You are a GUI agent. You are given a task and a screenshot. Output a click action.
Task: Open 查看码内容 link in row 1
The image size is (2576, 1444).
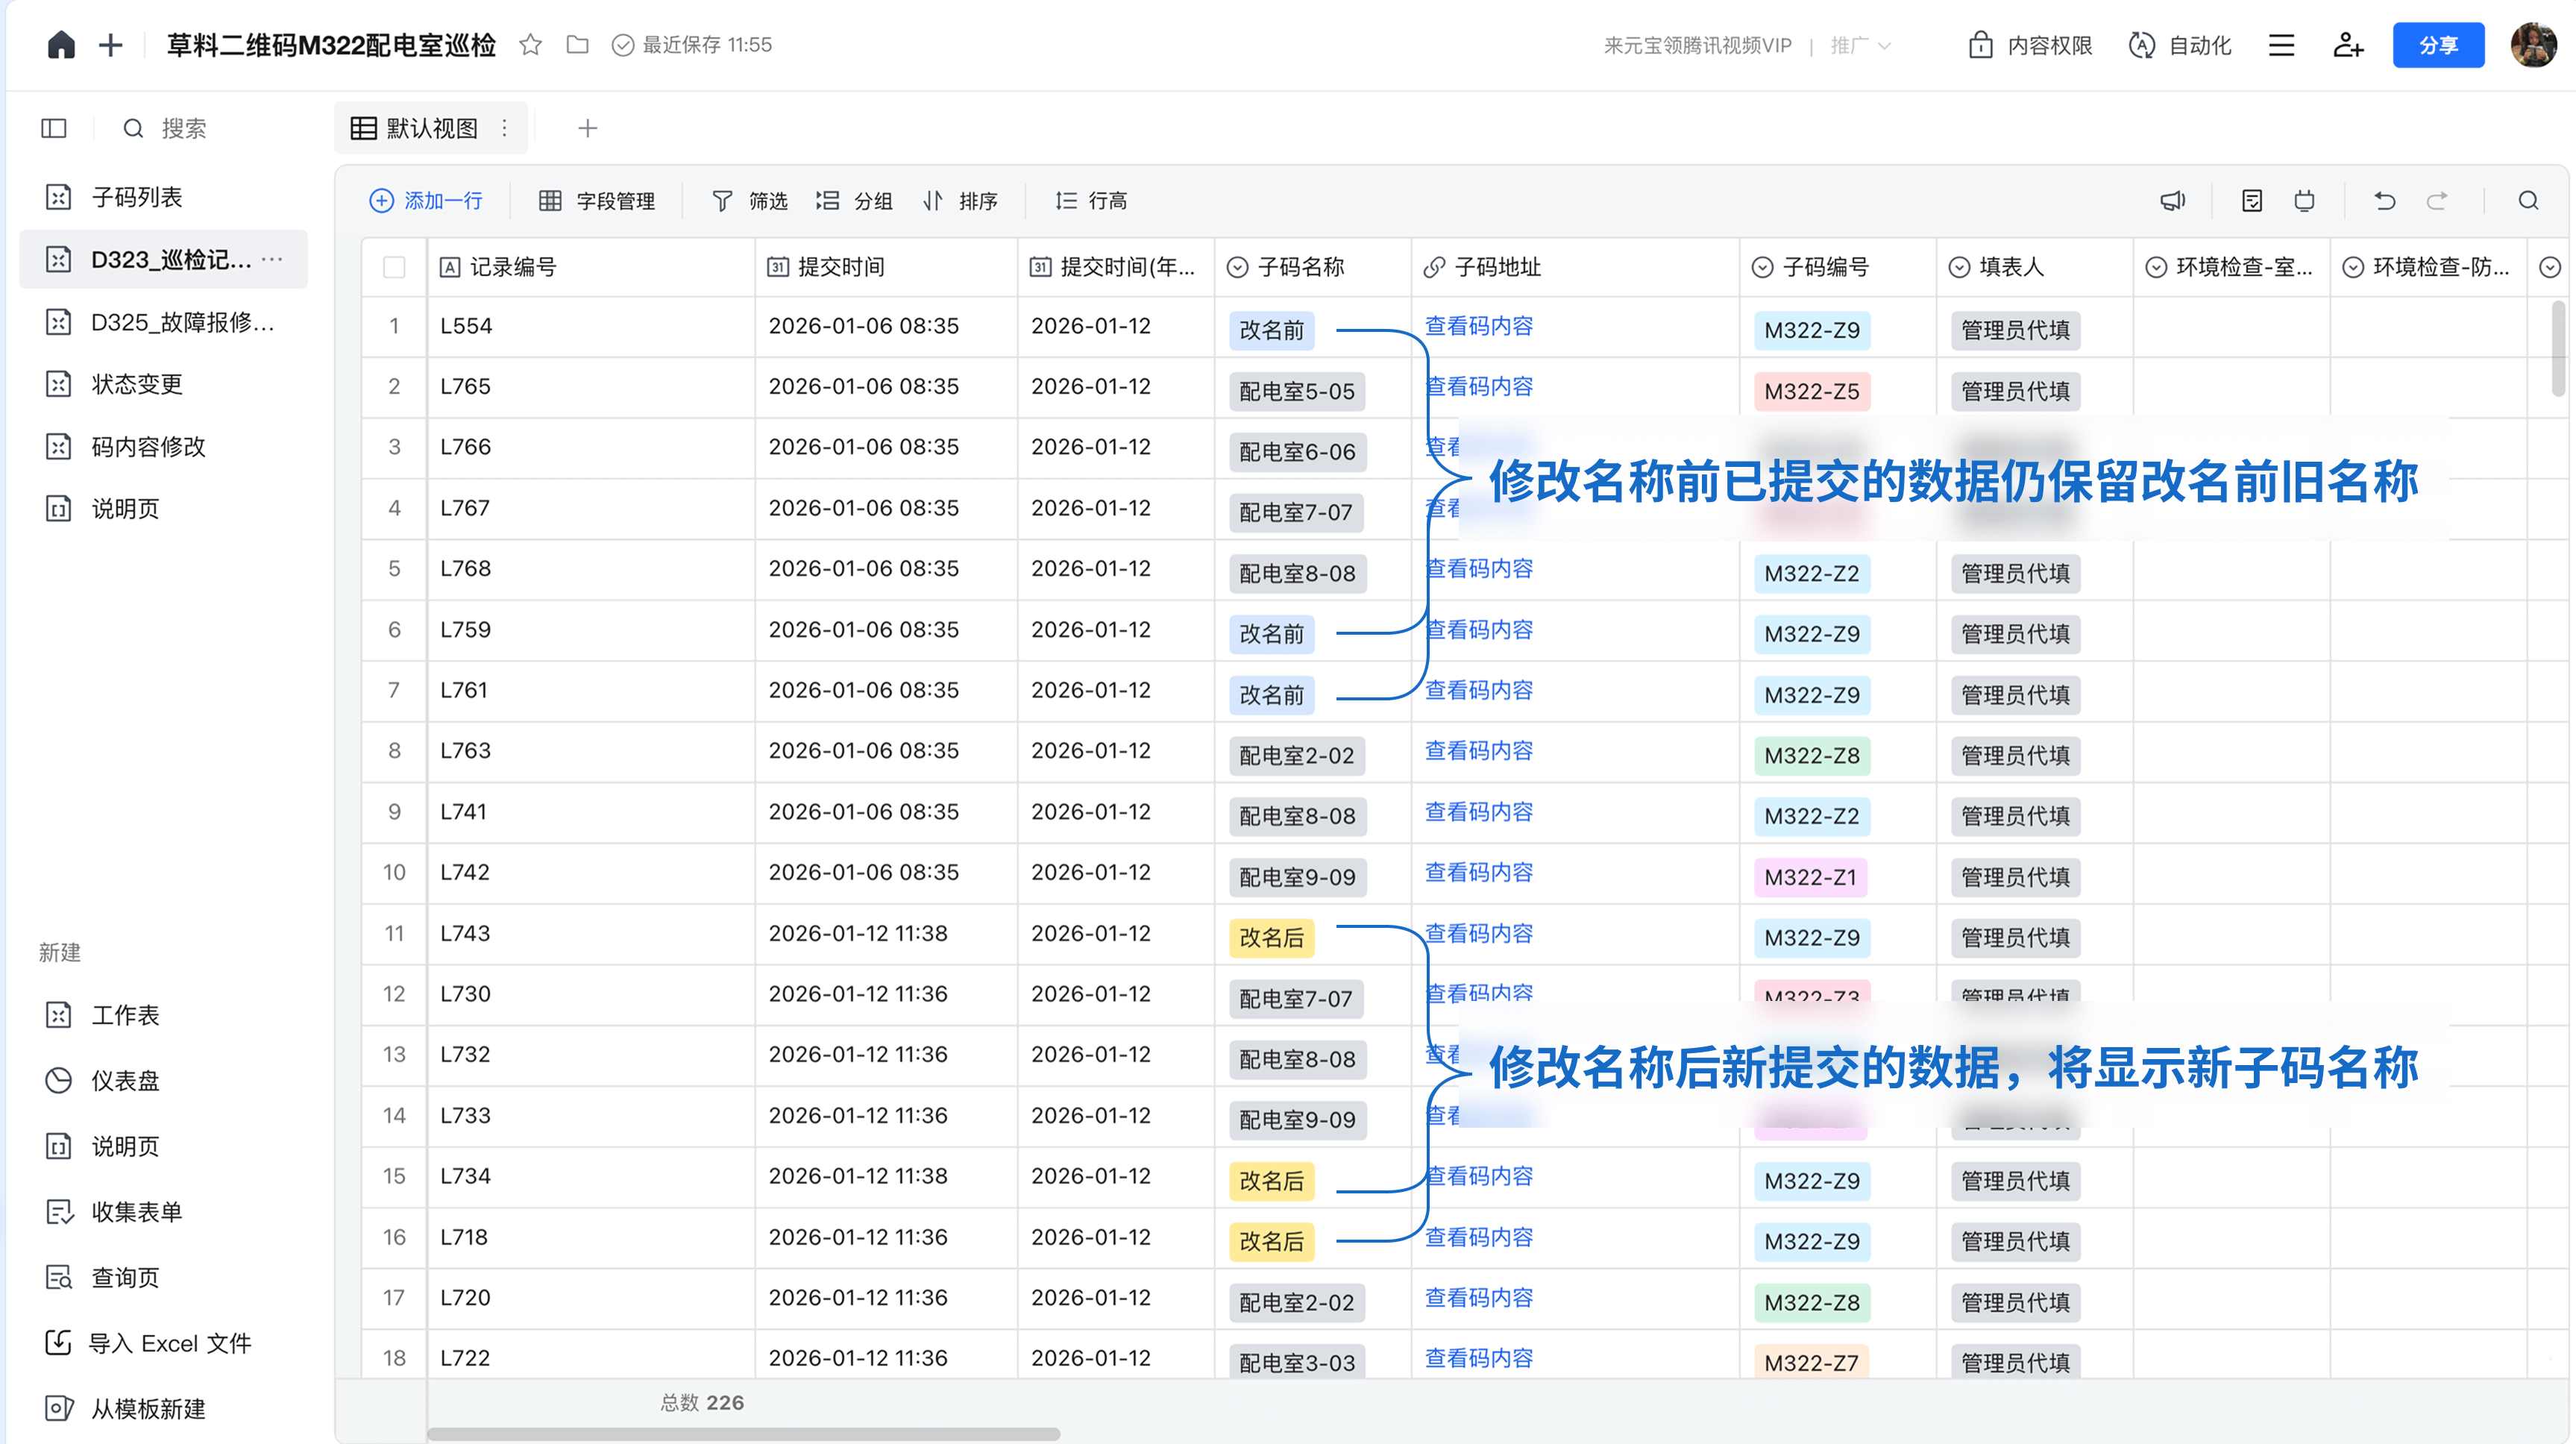tap(1478, 326)
